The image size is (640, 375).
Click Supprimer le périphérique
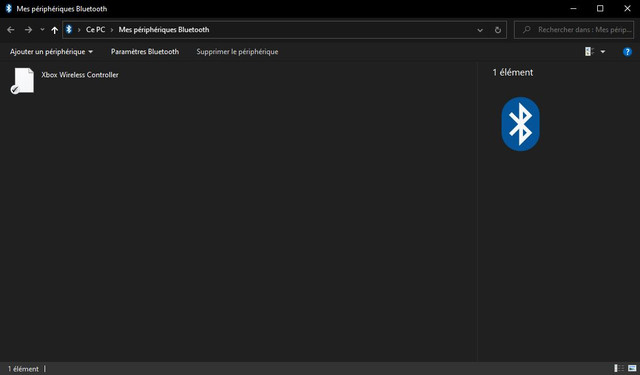(x=237, y=52)
